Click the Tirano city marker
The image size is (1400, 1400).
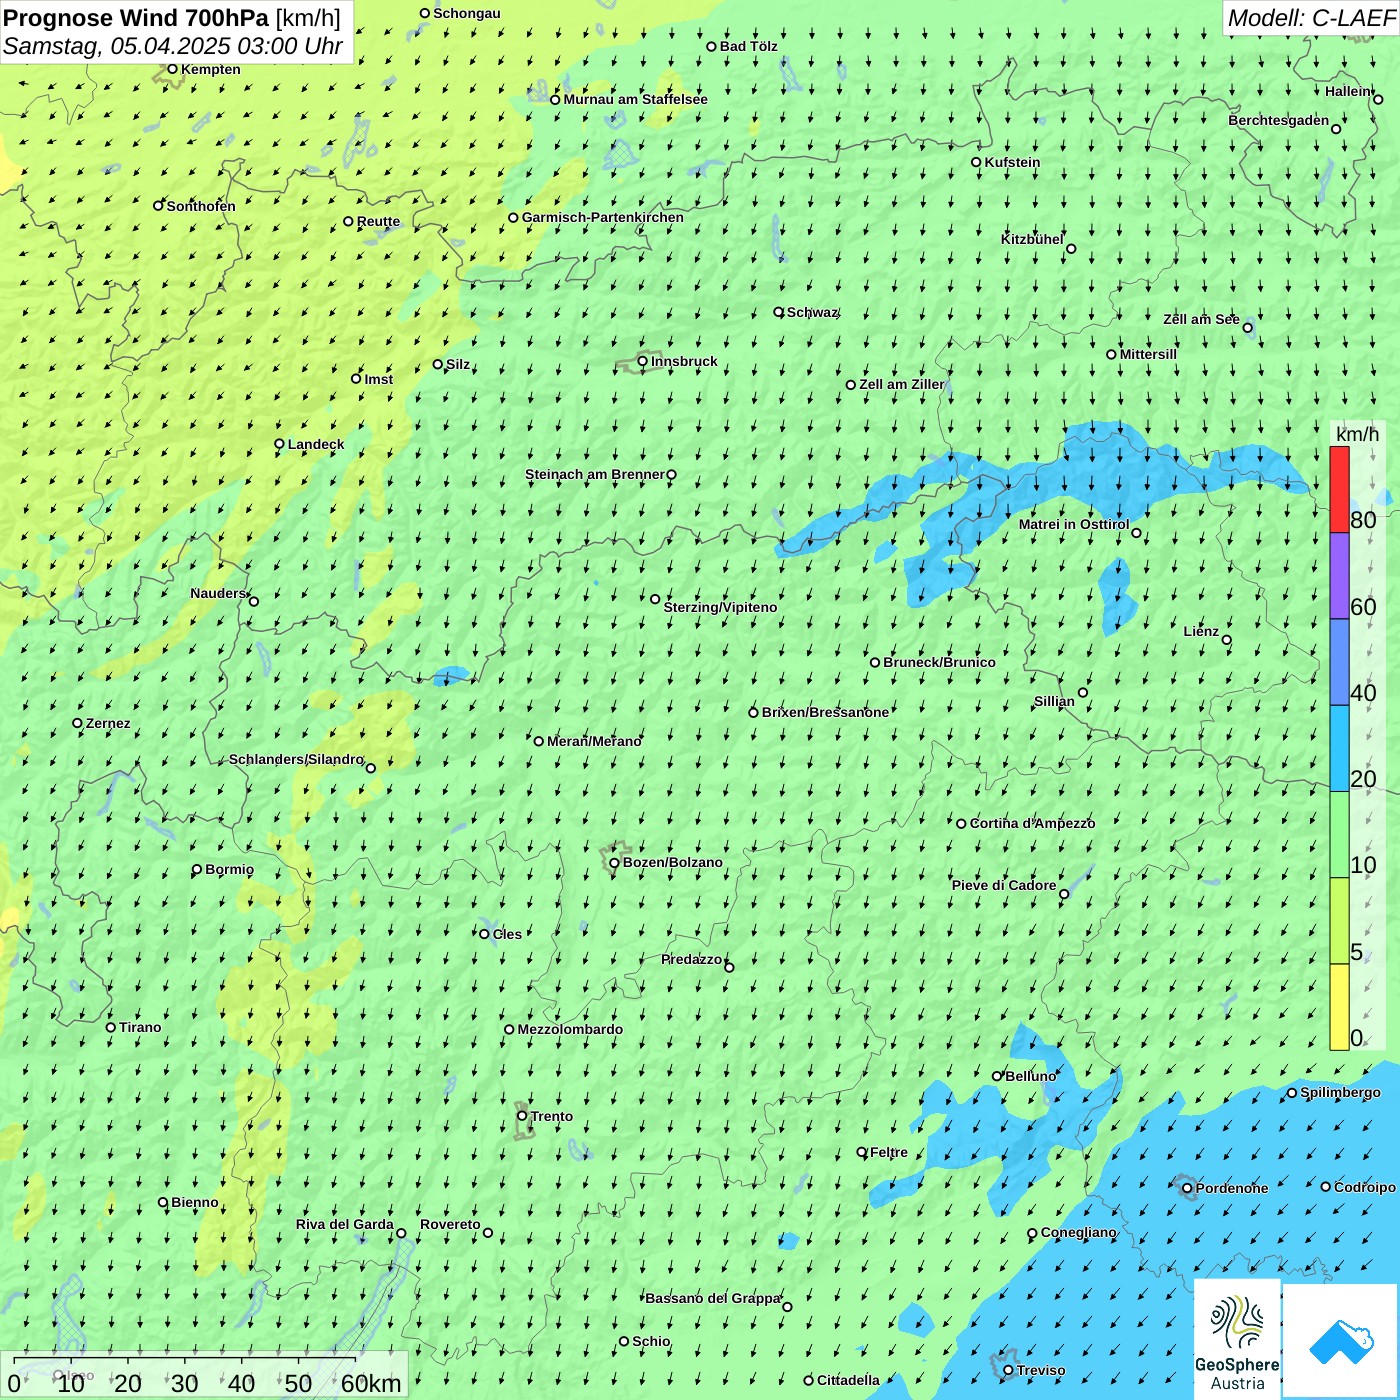point(111,1027)
